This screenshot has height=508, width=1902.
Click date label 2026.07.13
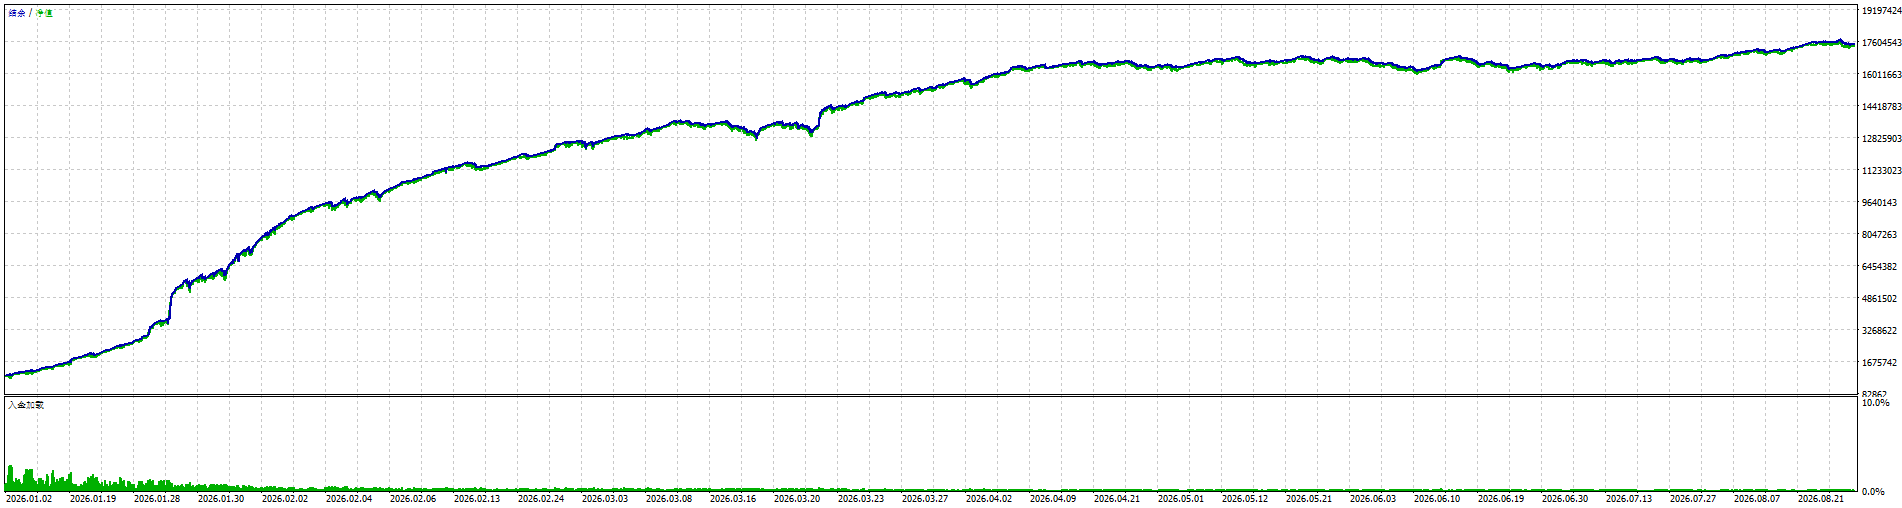[1629, 499]
